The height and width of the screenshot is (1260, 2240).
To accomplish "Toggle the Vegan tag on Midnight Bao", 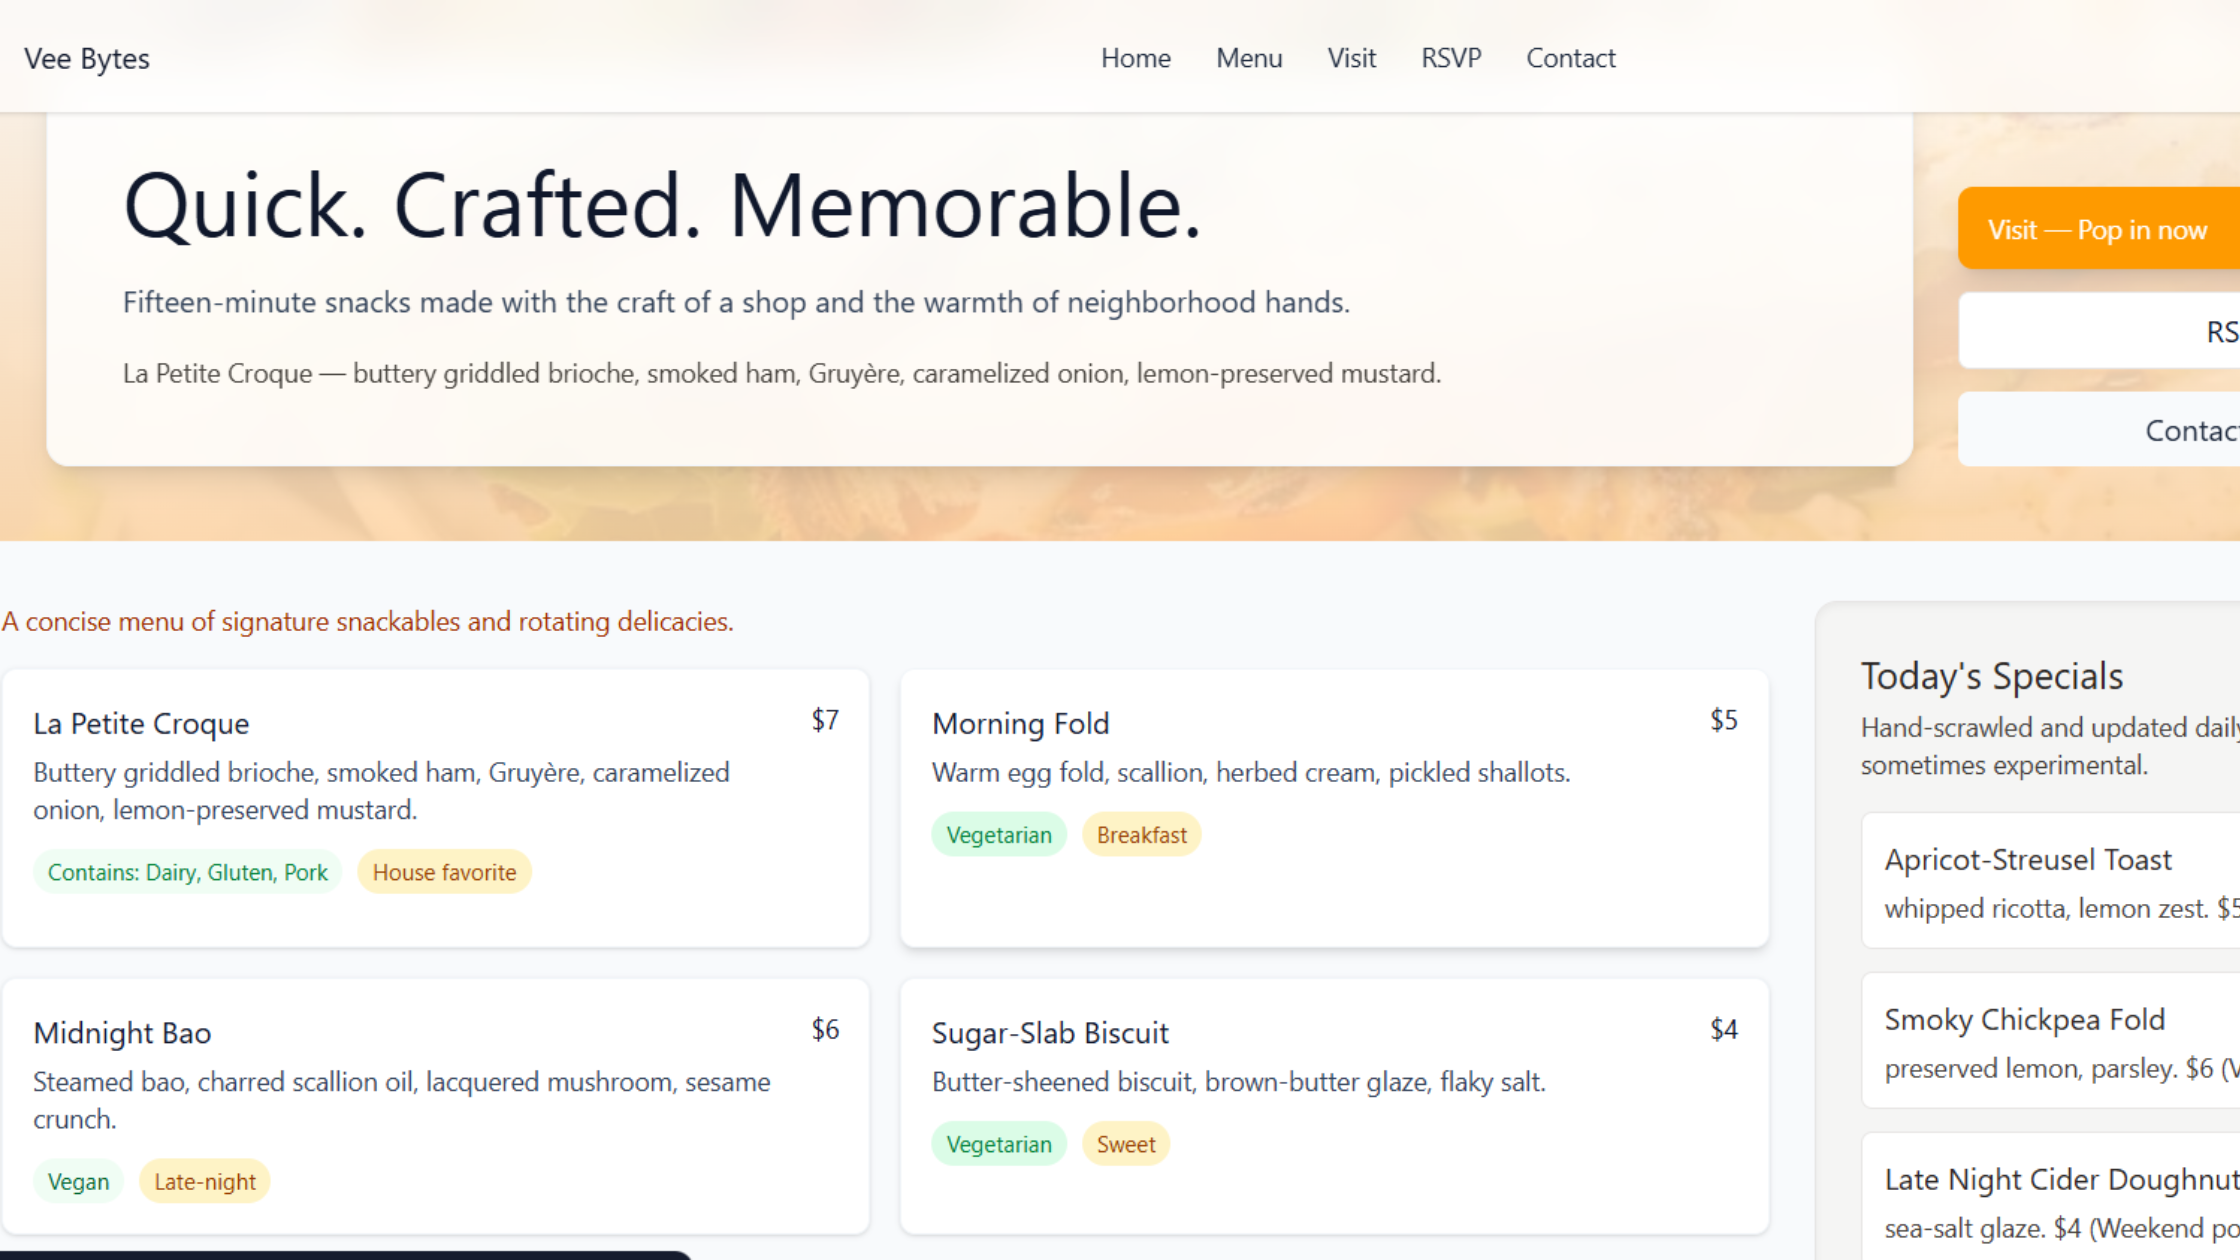I will tap(78, 1181).
